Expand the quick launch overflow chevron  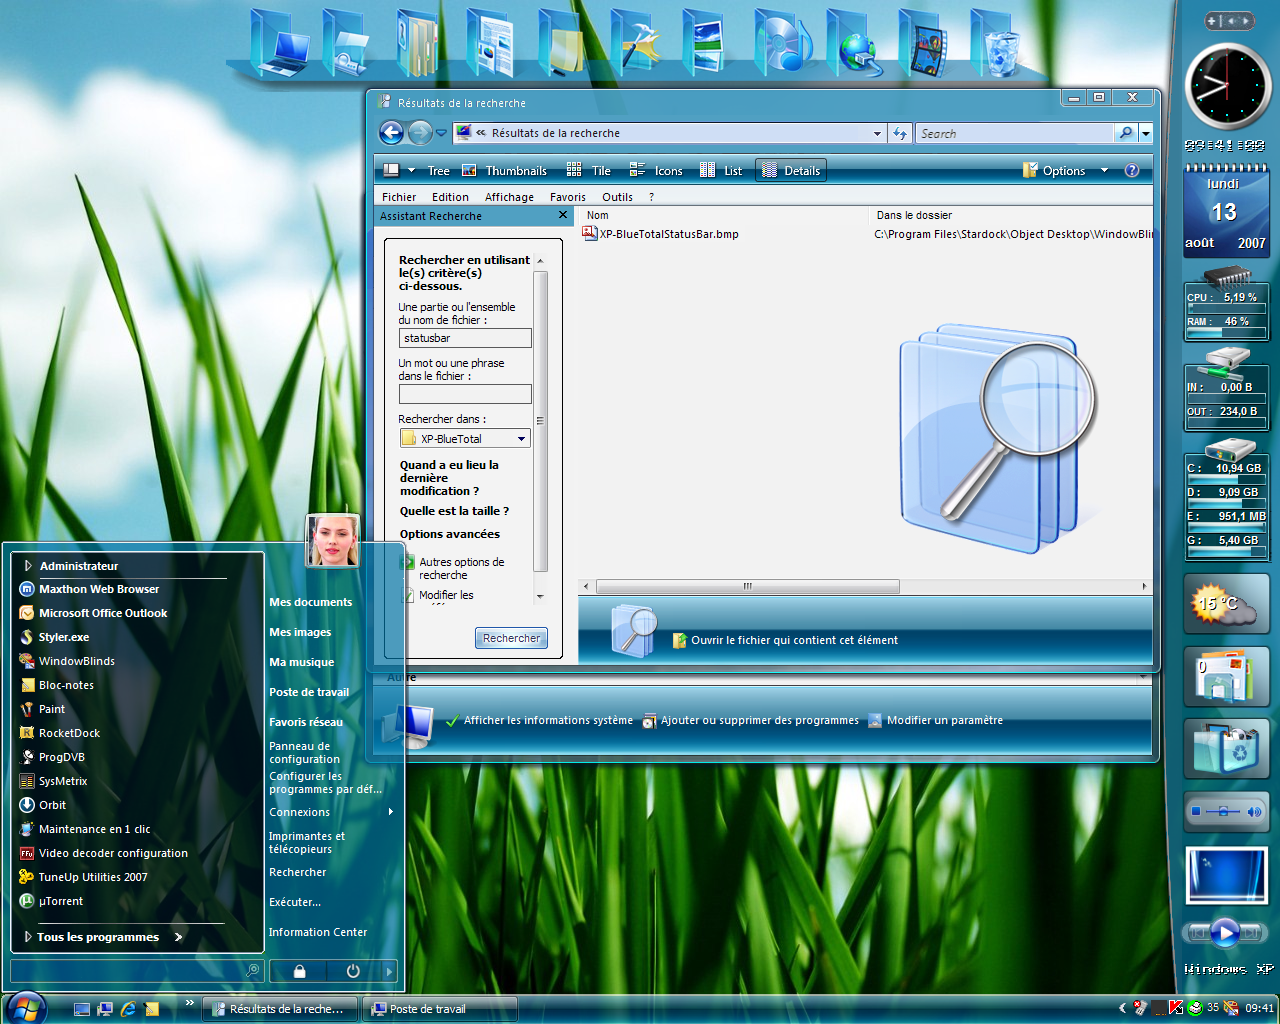[x=189, y=1003]
